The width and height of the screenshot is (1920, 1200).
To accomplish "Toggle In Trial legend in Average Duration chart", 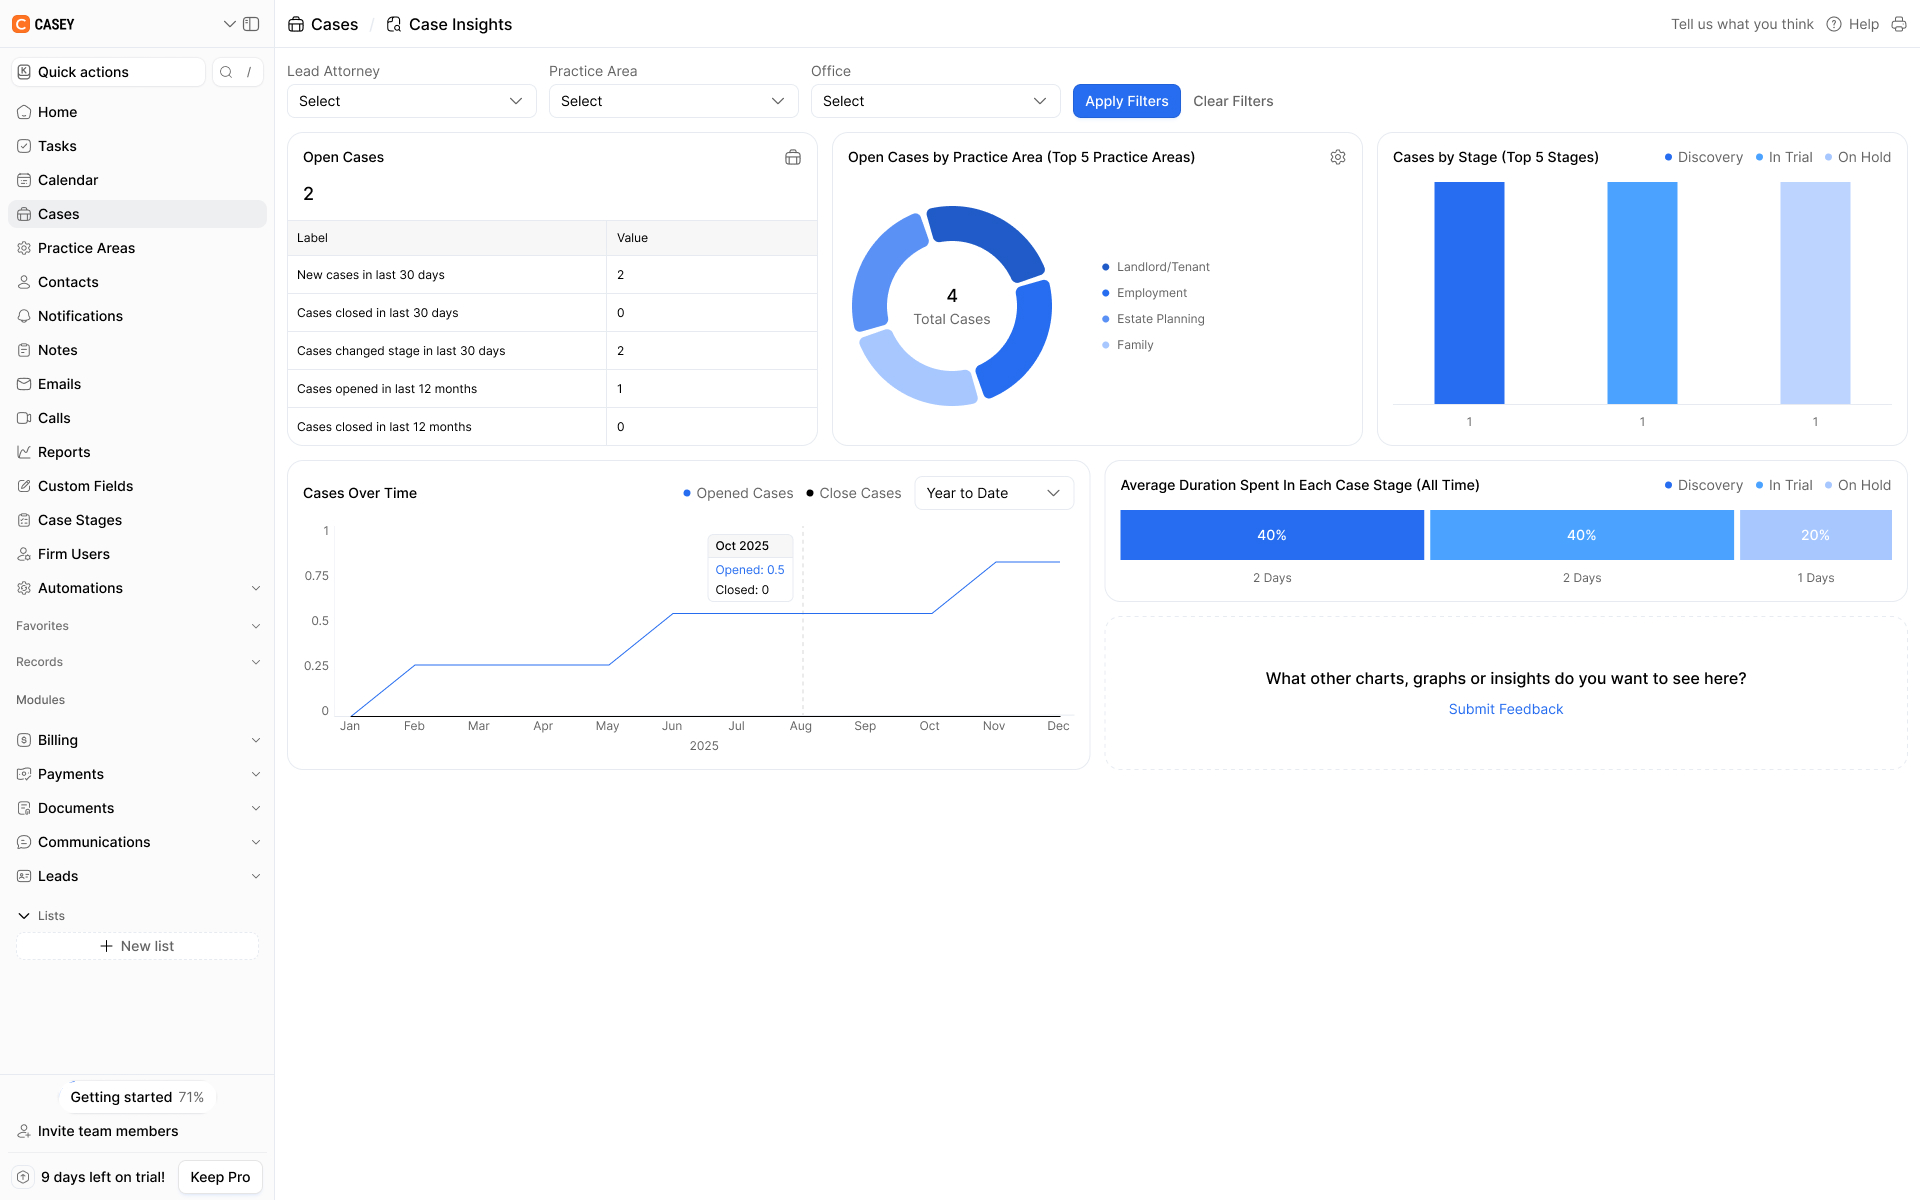I will point(1784,485).
